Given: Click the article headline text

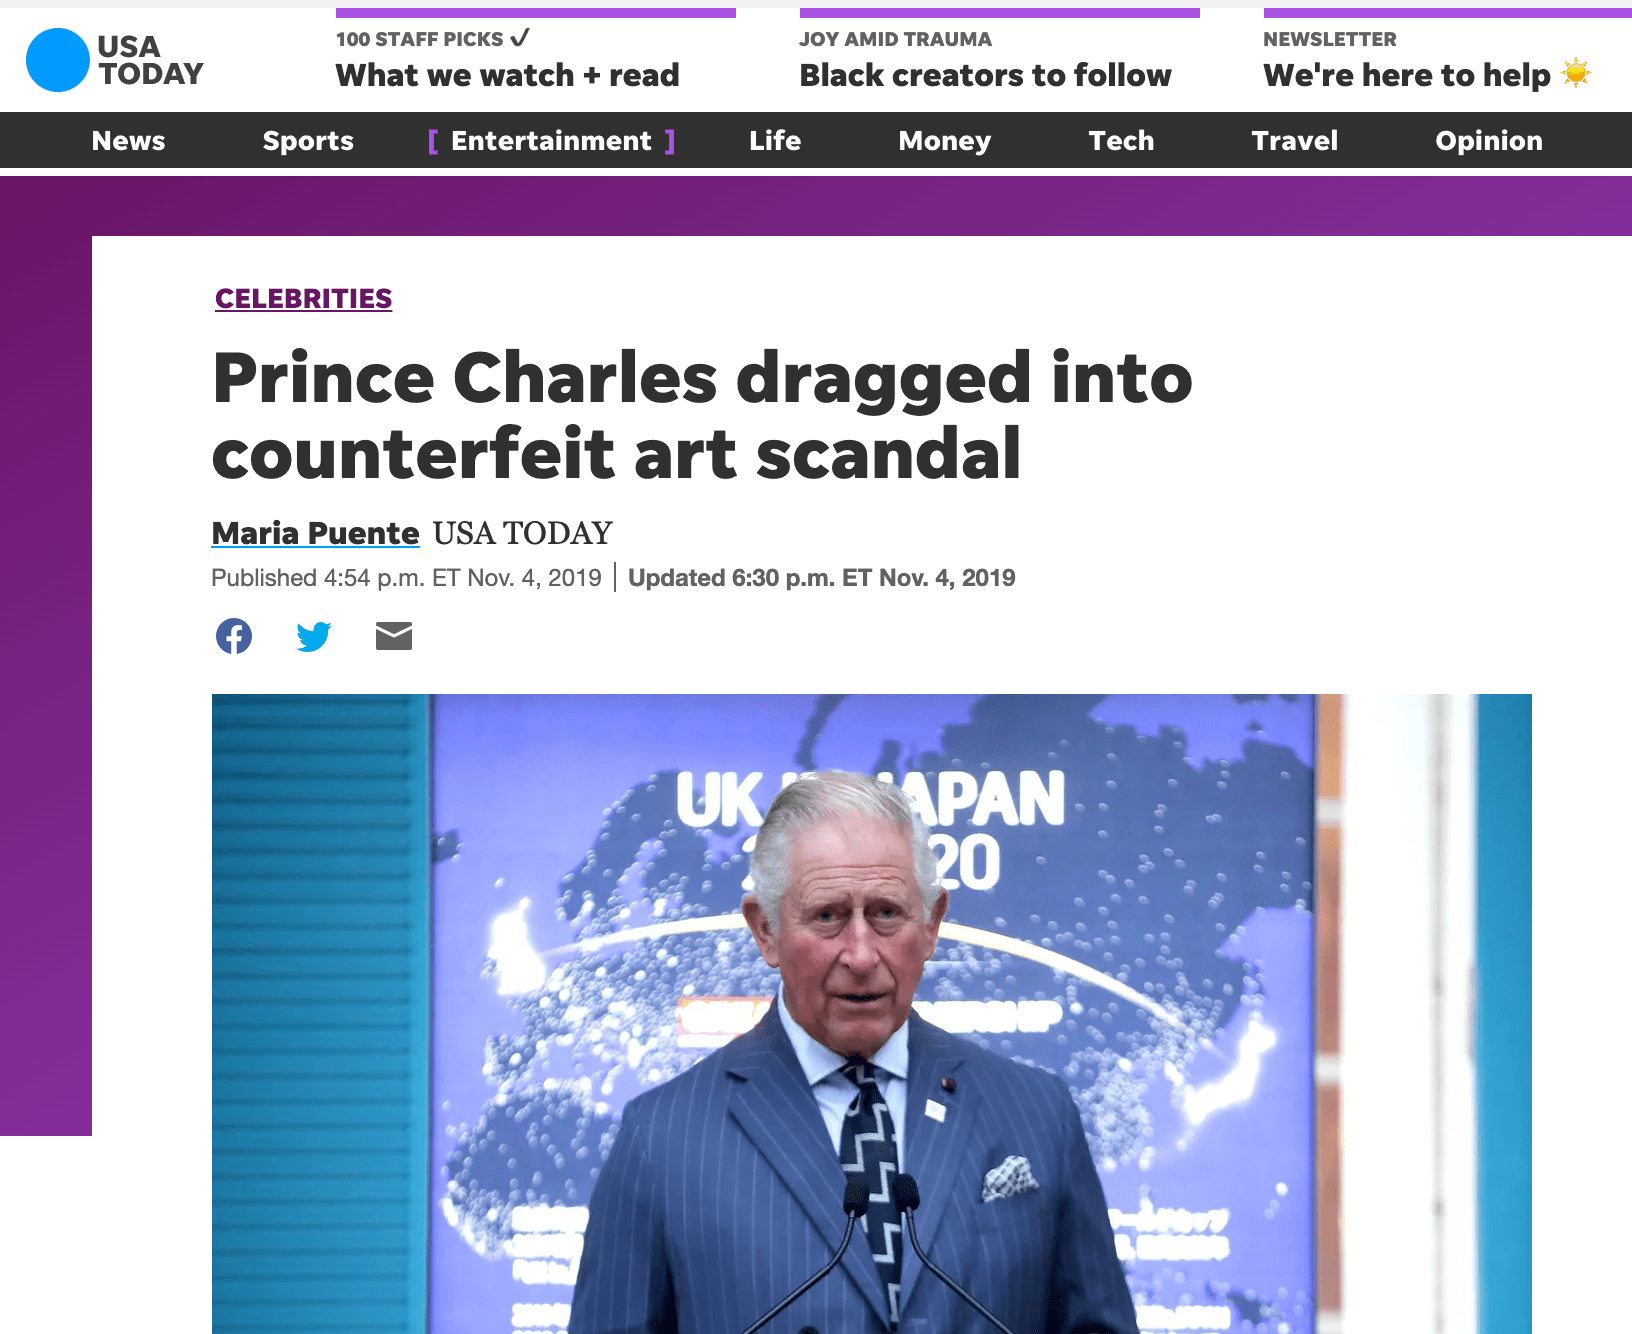Looking at the screenshot, I should tap(702, 416).
